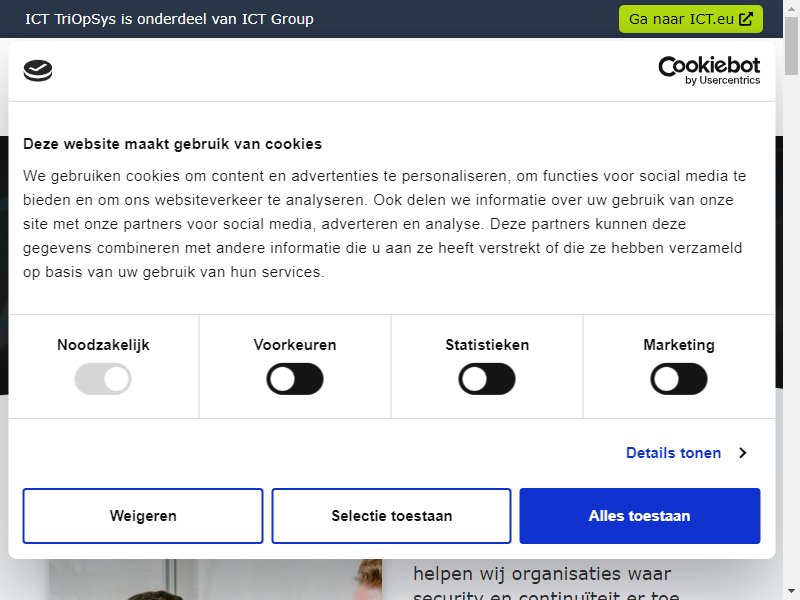Image resolution: width=800 pixels, height=600 pixels.
Task: Click the Cookiebot checkmark logo icon
Action: [38, 70]
